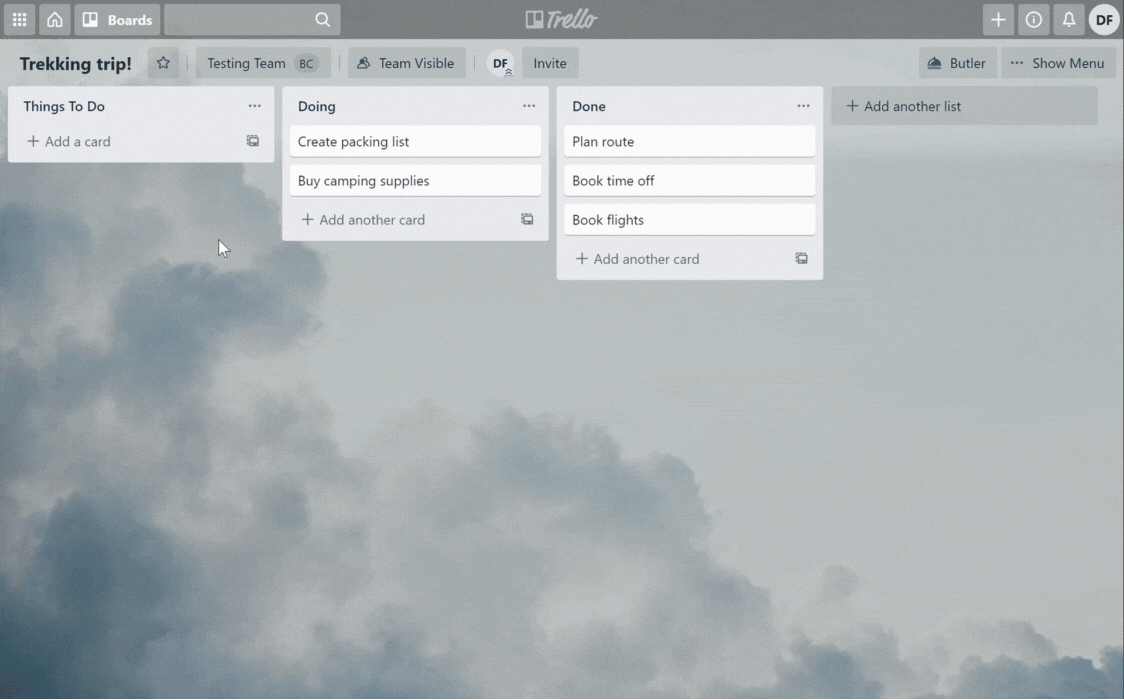The image size is (1124, 700).
Task: Open your DF profile avatar menu
Action: 1104,19
